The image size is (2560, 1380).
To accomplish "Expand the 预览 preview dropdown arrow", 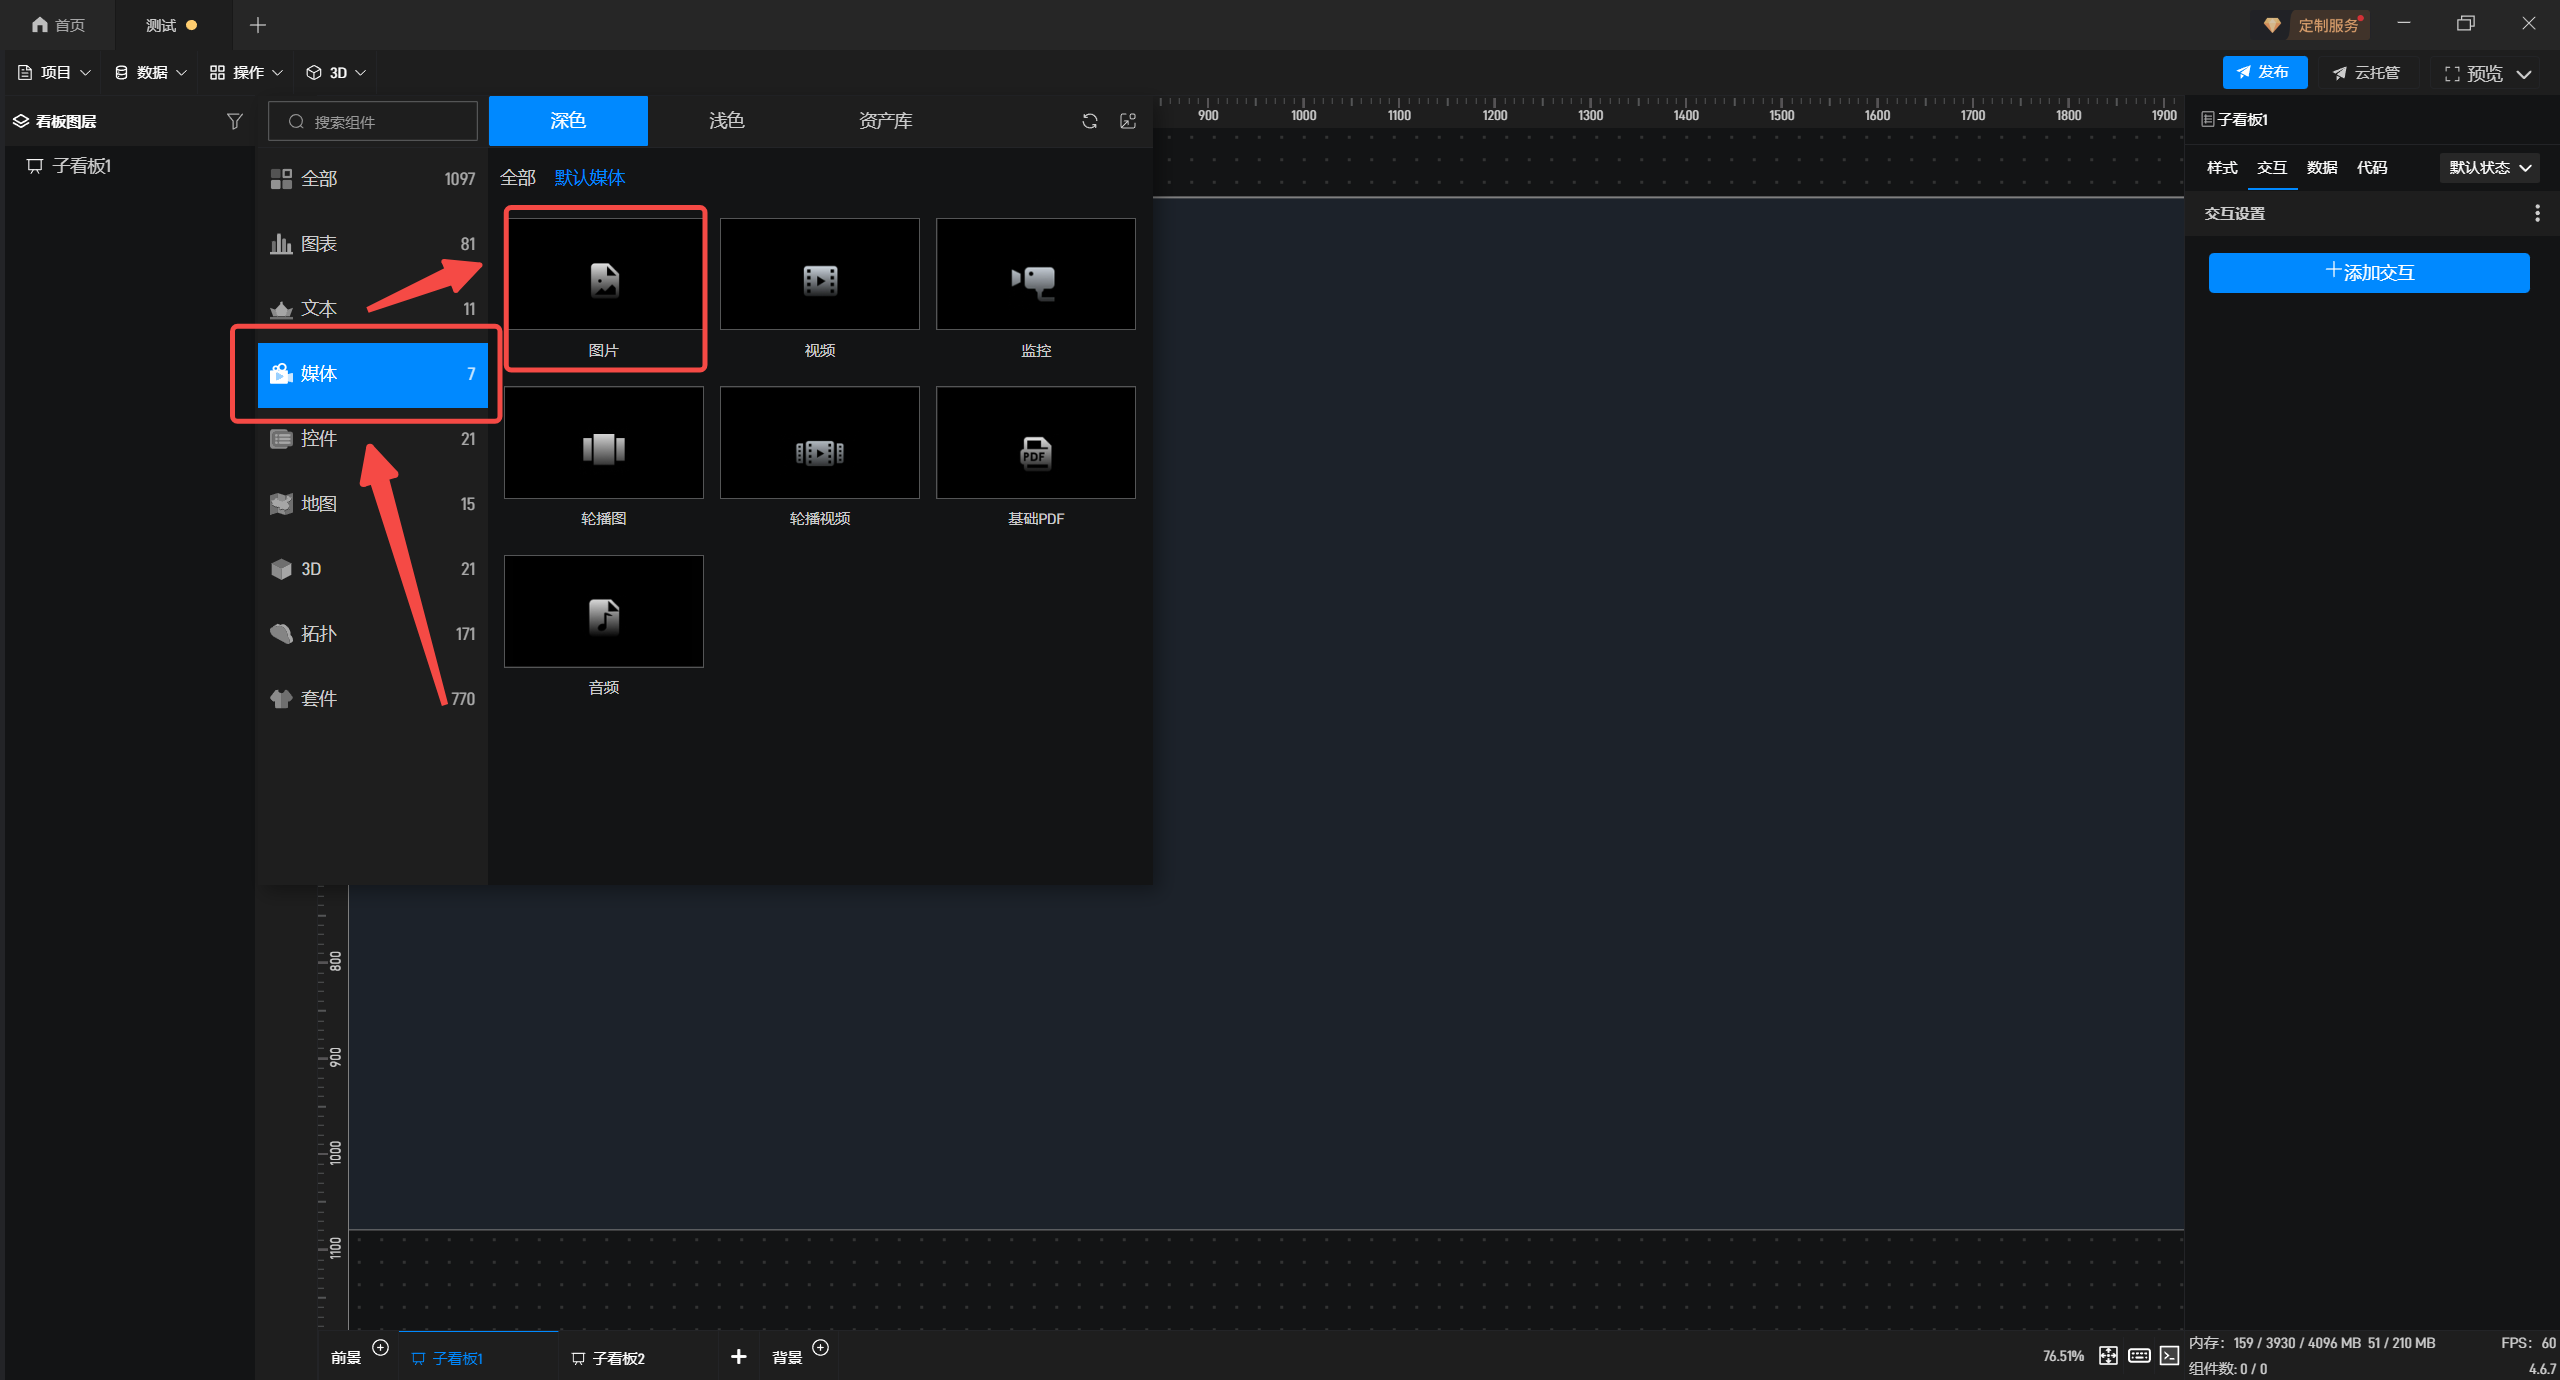I will click(x=2524, y=74).
